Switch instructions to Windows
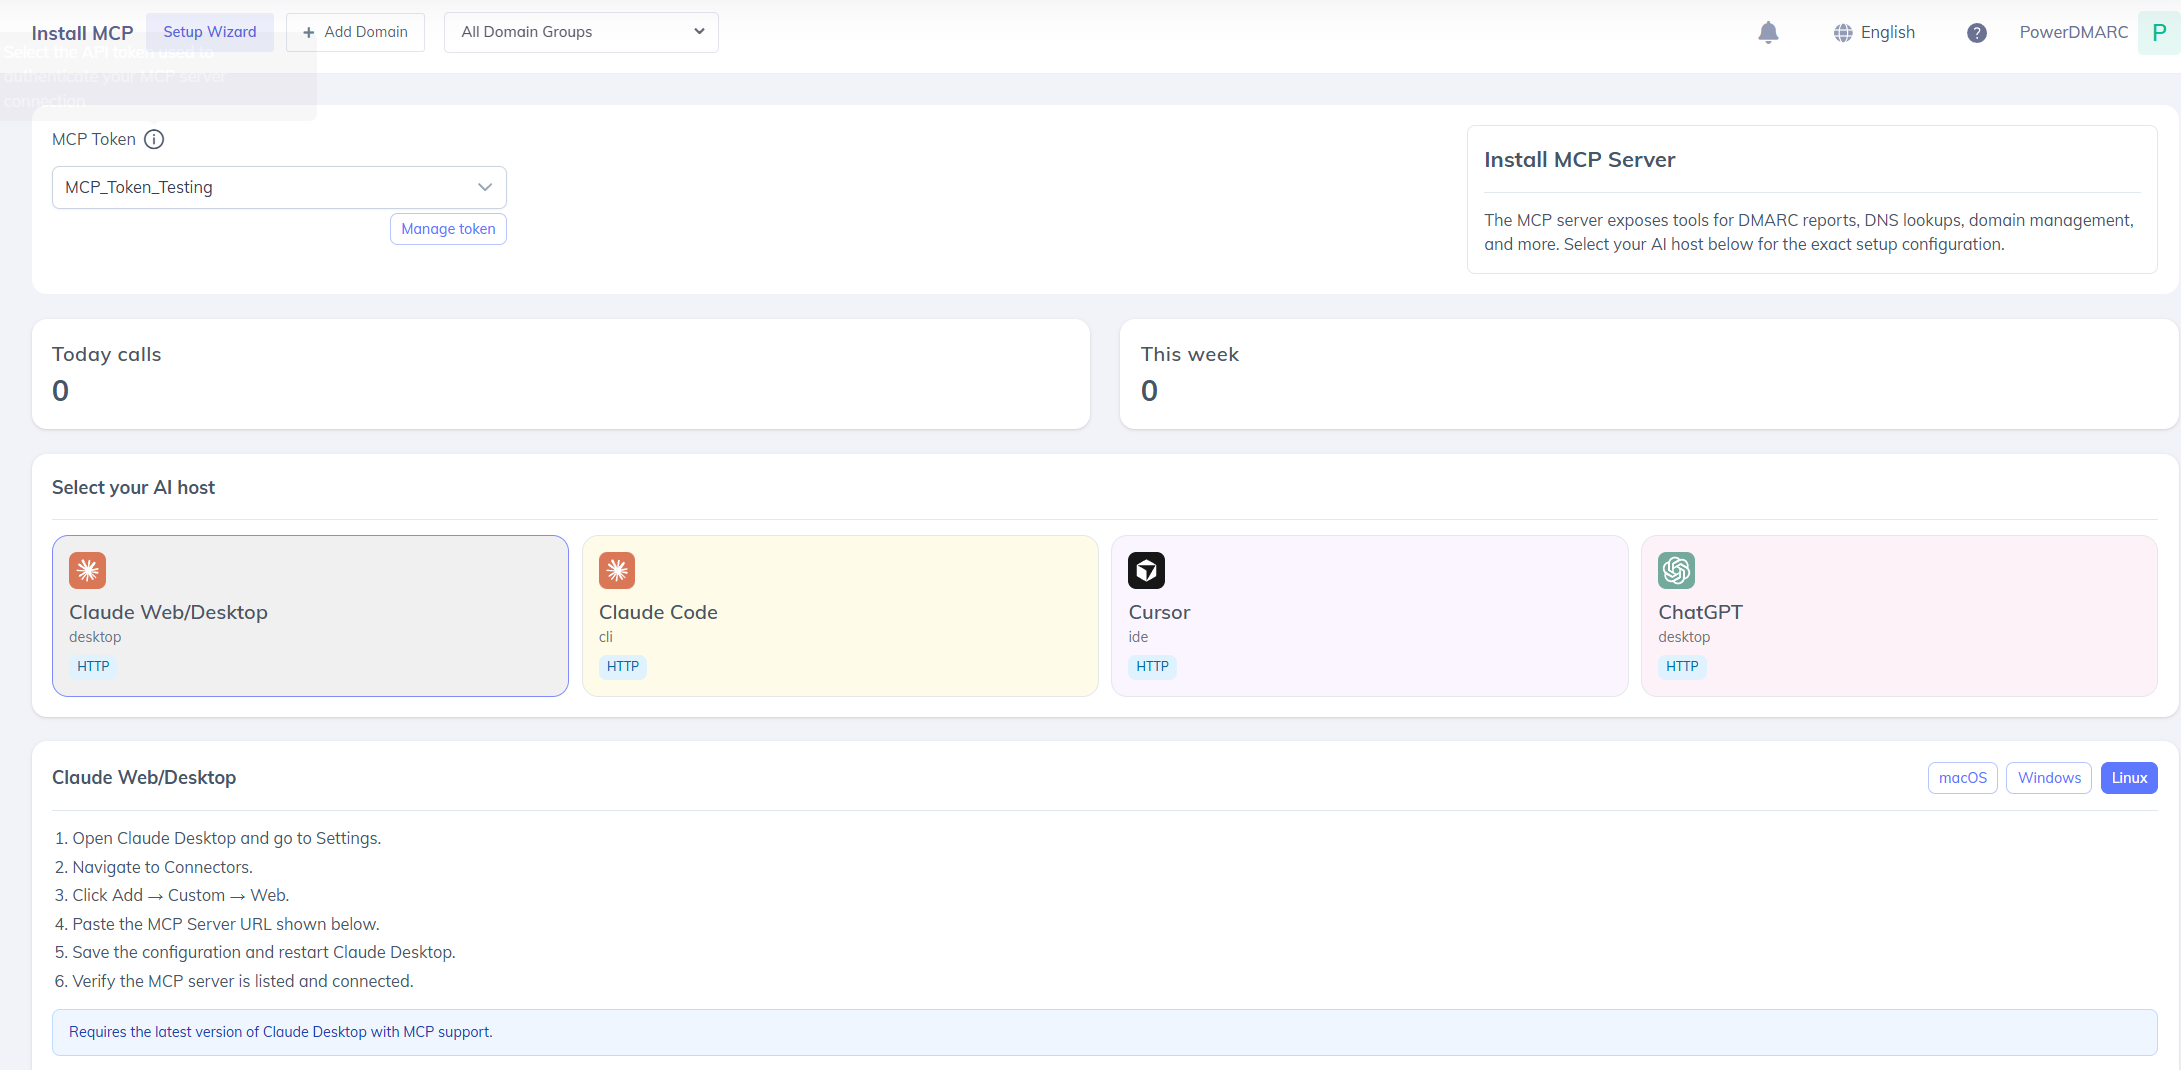 coord(2049,778)
